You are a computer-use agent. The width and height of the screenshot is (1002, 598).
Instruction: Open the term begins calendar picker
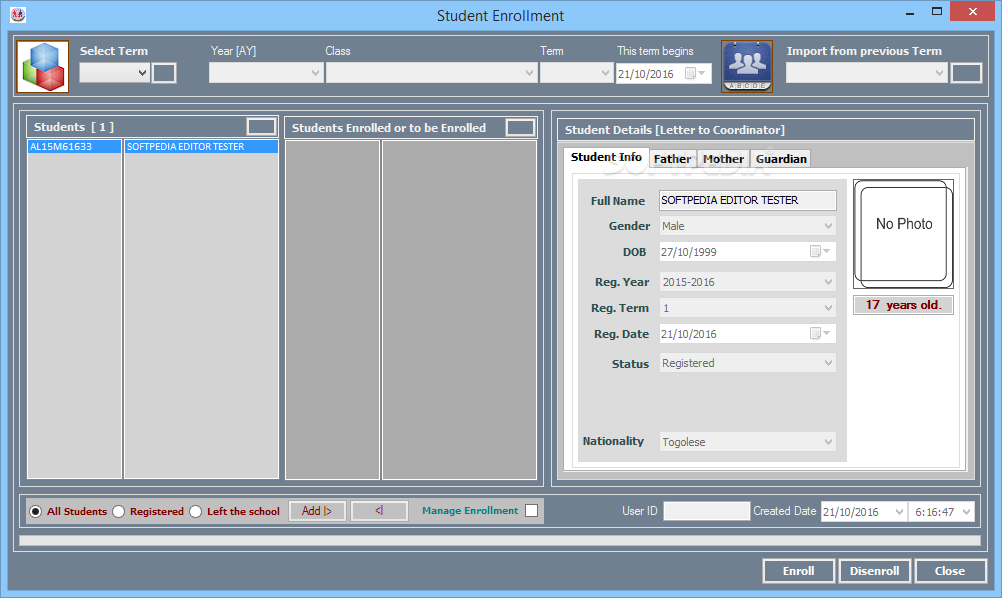[695, 73]
